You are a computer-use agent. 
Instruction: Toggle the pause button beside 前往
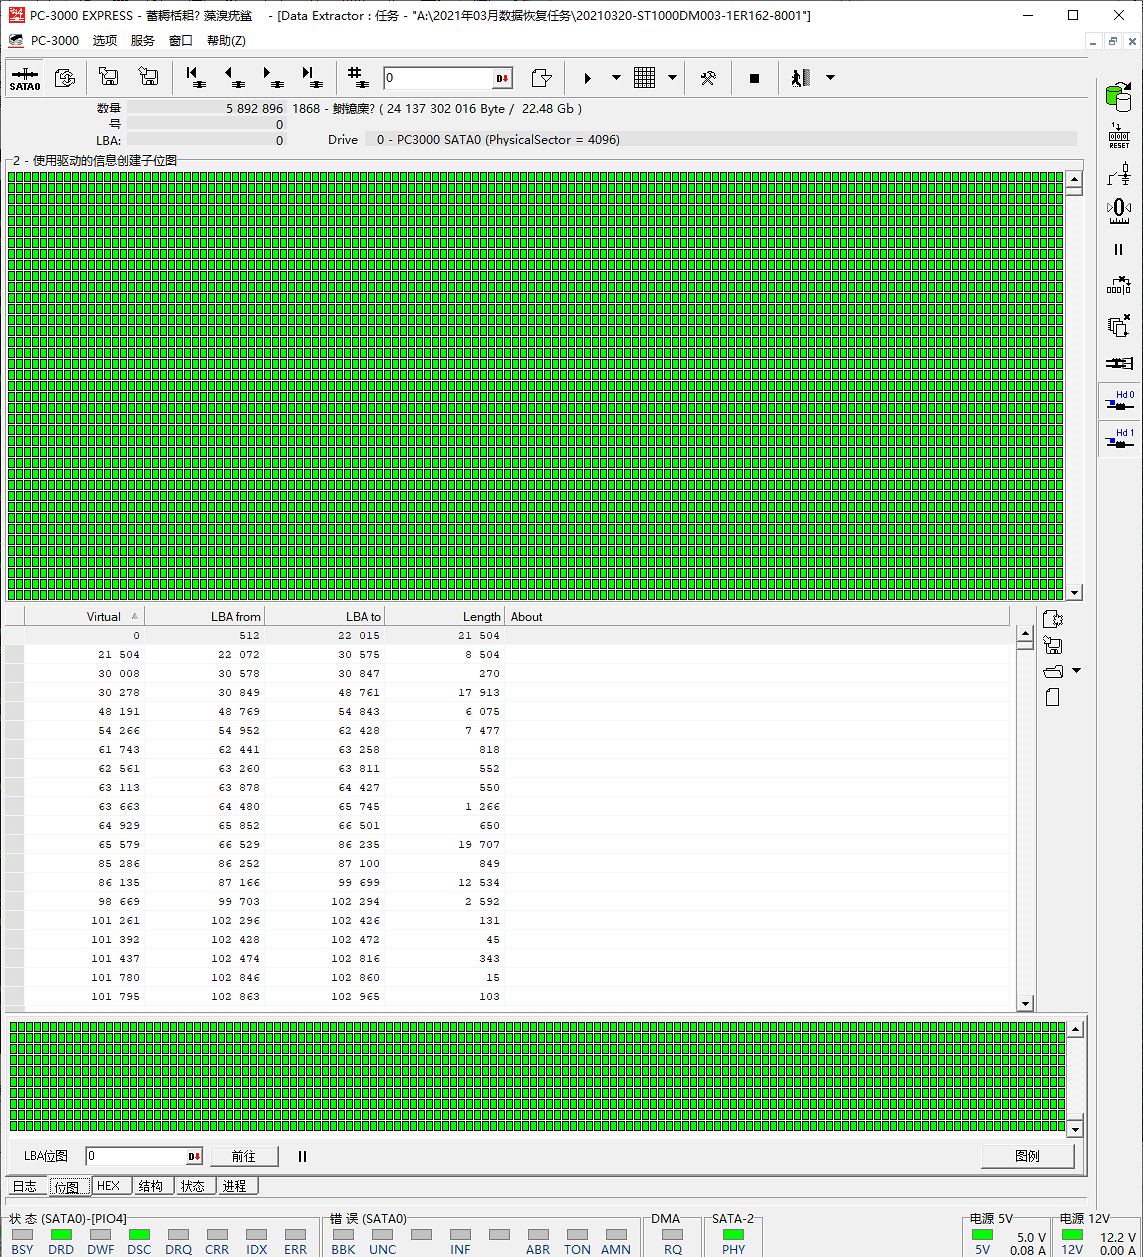pyautogui.click(x=302, y=1156)
